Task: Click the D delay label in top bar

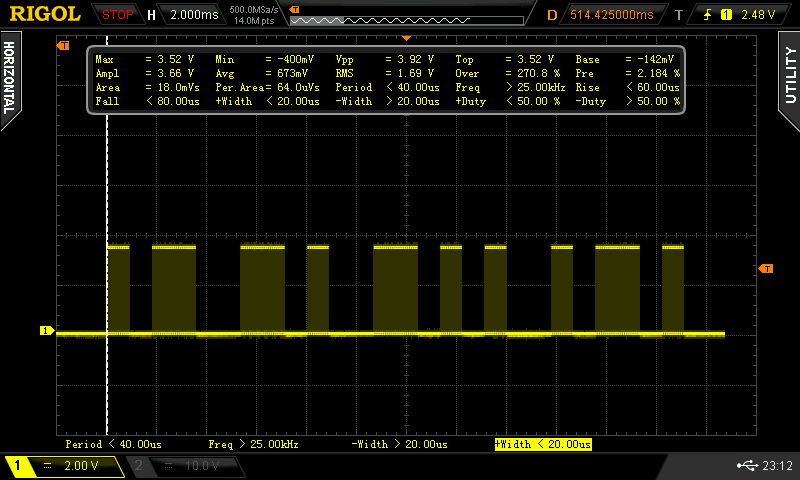Action: click(552, 15)
